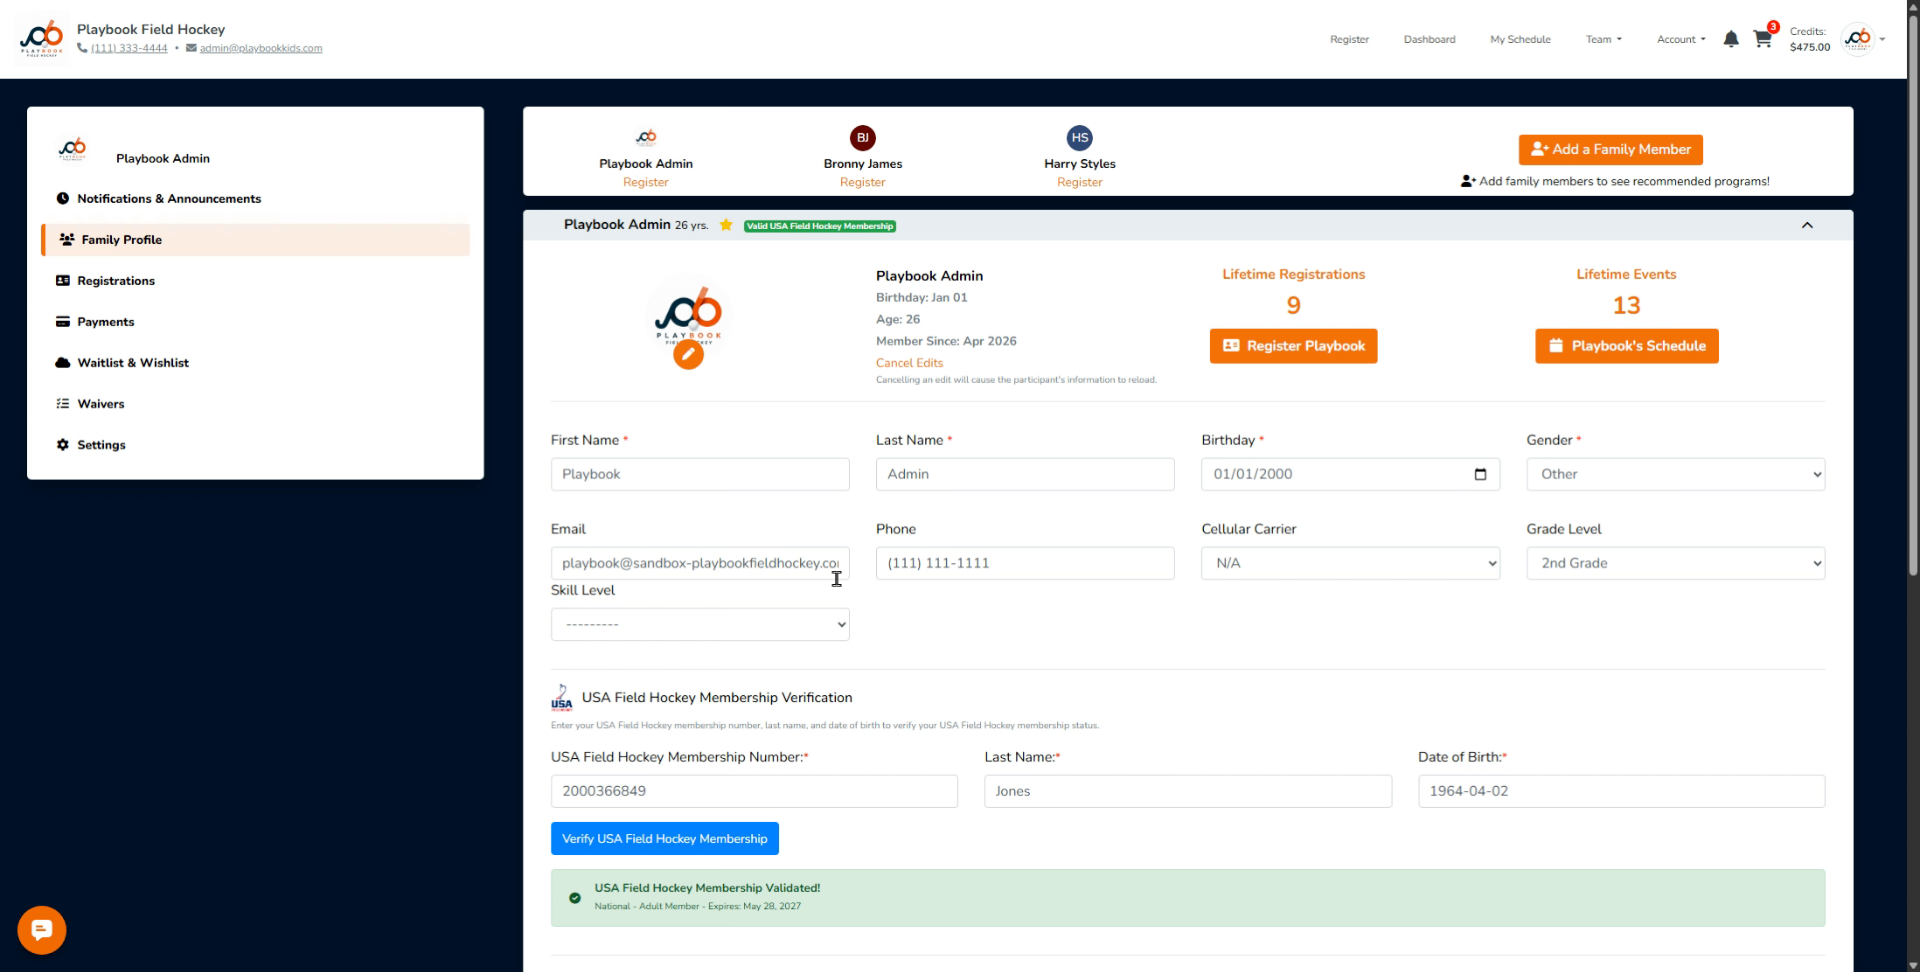Click the green checkmark in validation banner

[x=575, y=898]
